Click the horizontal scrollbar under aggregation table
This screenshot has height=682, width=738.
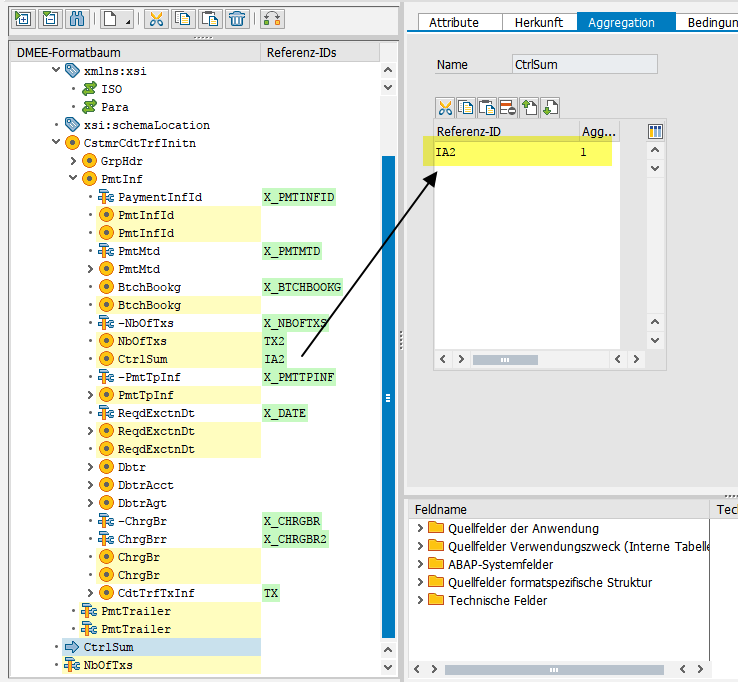click(504, 359)
